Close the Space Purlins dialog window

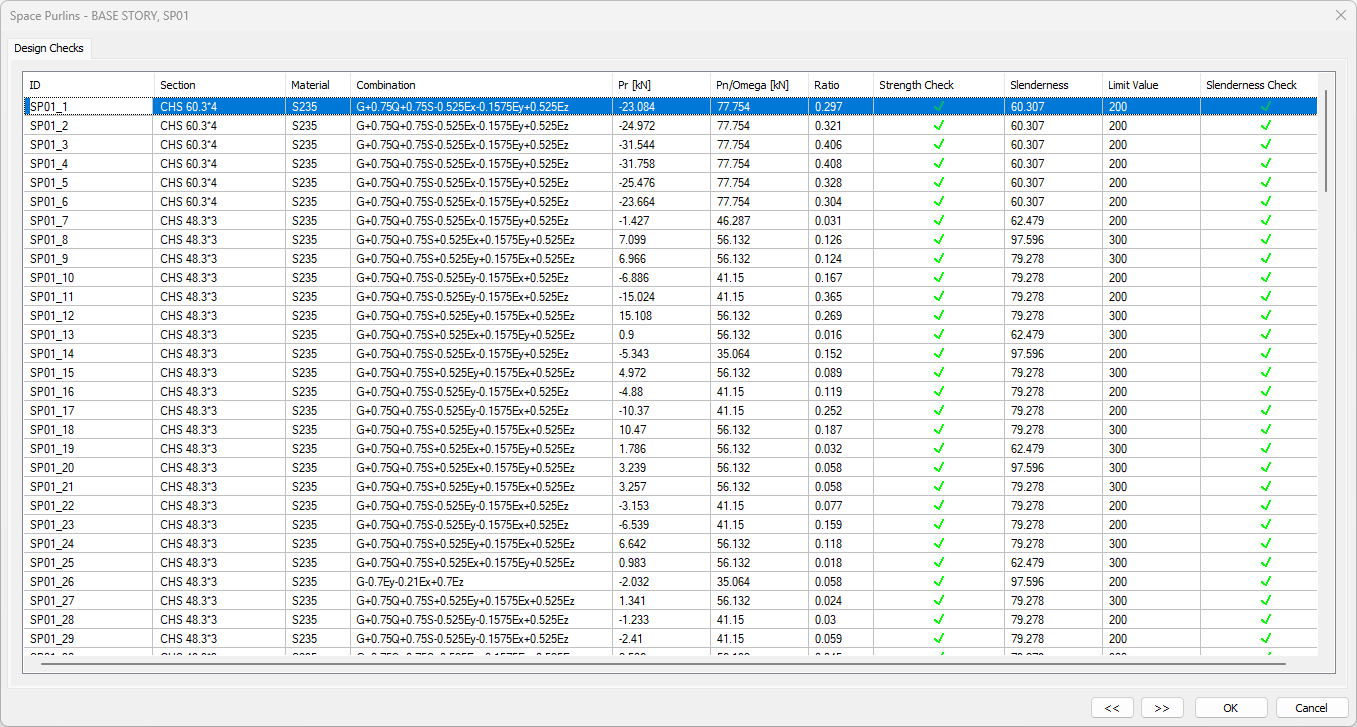click(1340, 15)
